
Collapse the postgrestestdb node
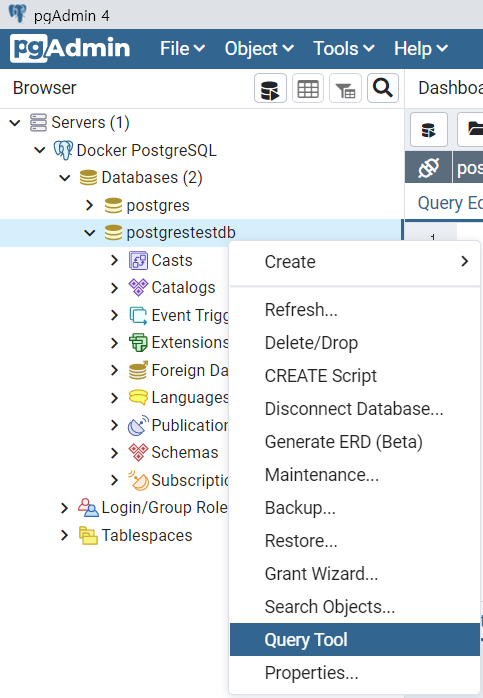click(90, 233)
